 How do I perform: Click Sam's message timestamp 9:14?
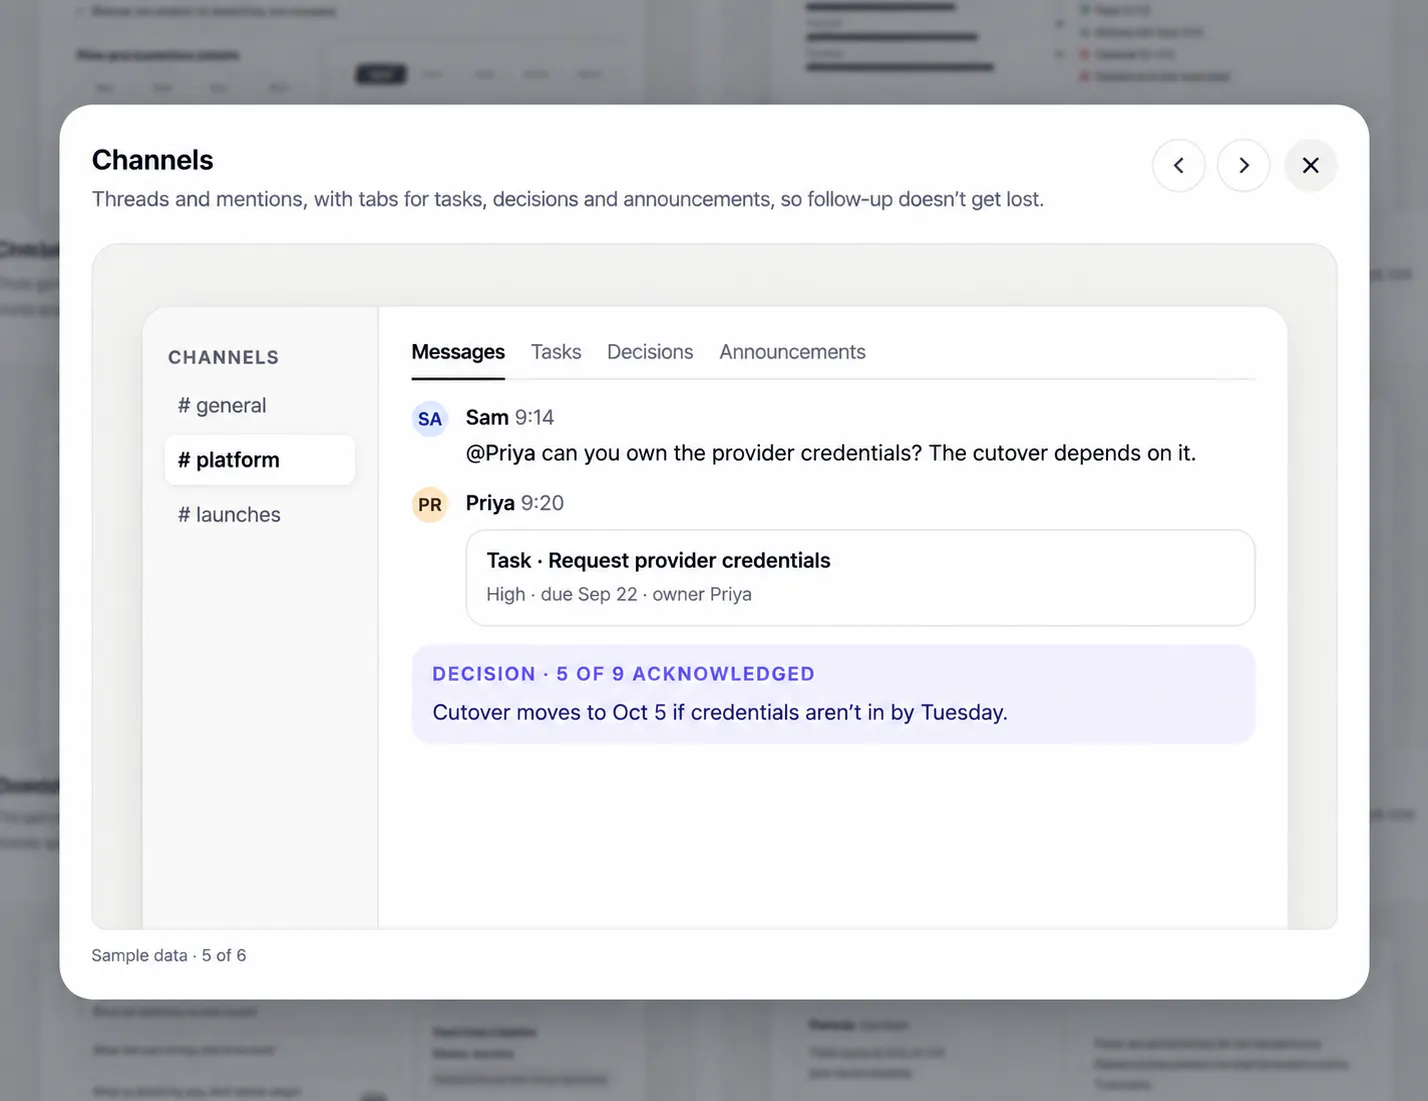click(x=534, y=418)
